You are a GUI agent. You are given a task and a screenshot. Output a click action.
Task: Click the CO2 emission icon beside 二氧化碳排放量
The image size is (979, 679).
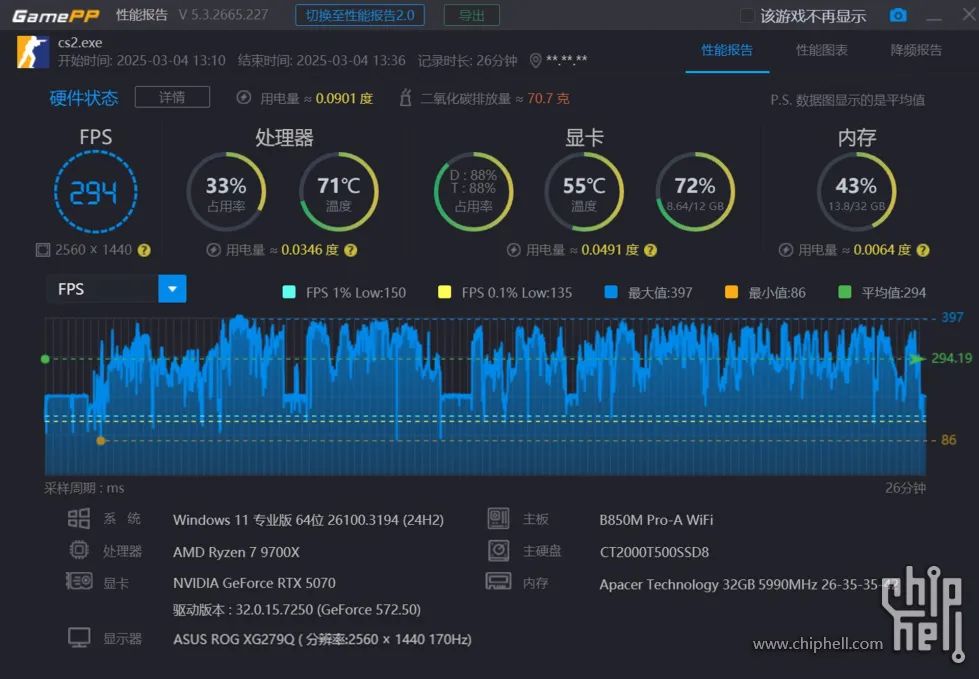(x=405, y=97)
